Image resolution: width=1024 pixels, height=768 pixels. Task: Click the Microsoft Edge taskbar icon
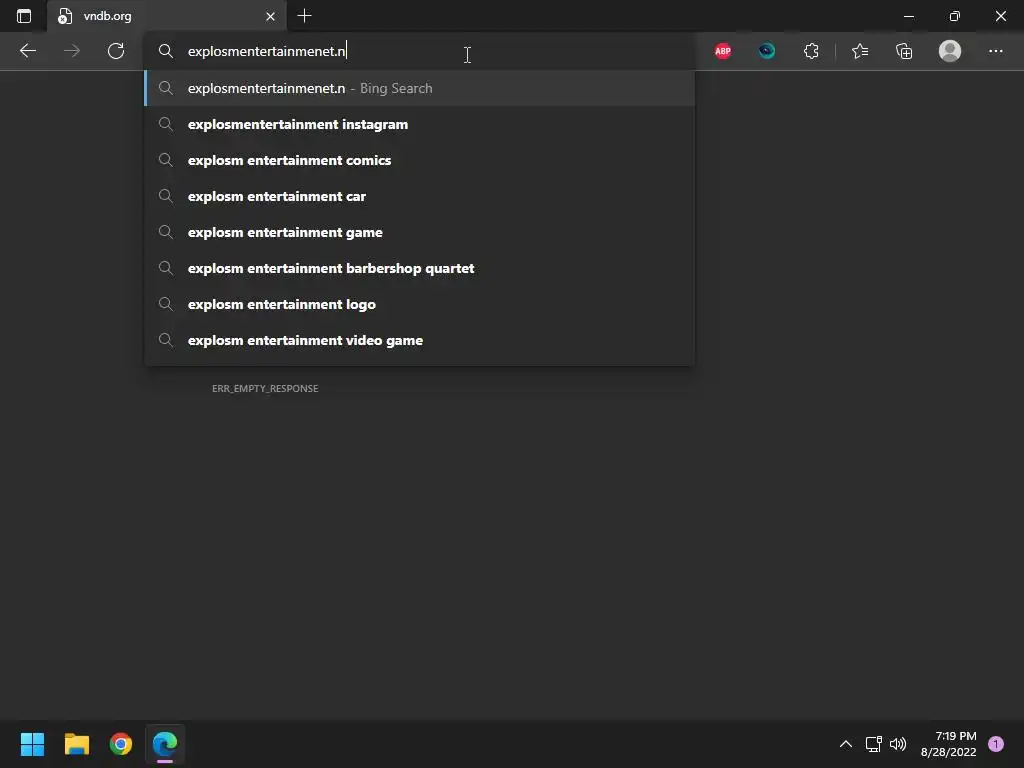point(165,744)
